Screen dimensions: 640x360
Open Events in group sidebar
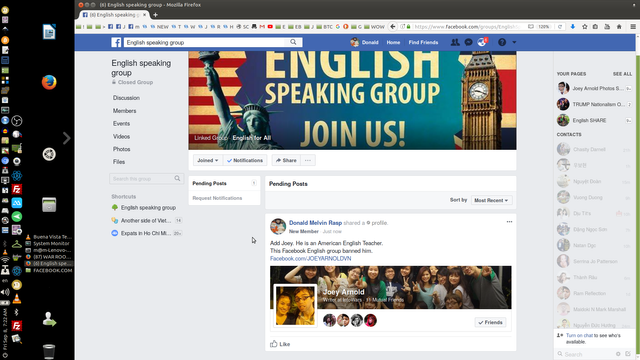[x=121, y=123]
